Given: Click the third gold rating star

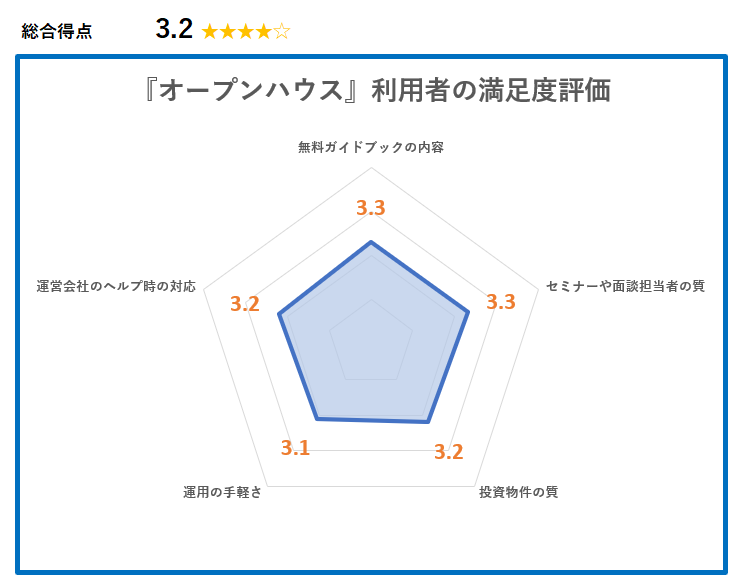Looking at the screenshot, I should pyautogui.click(x=246, y=32).
